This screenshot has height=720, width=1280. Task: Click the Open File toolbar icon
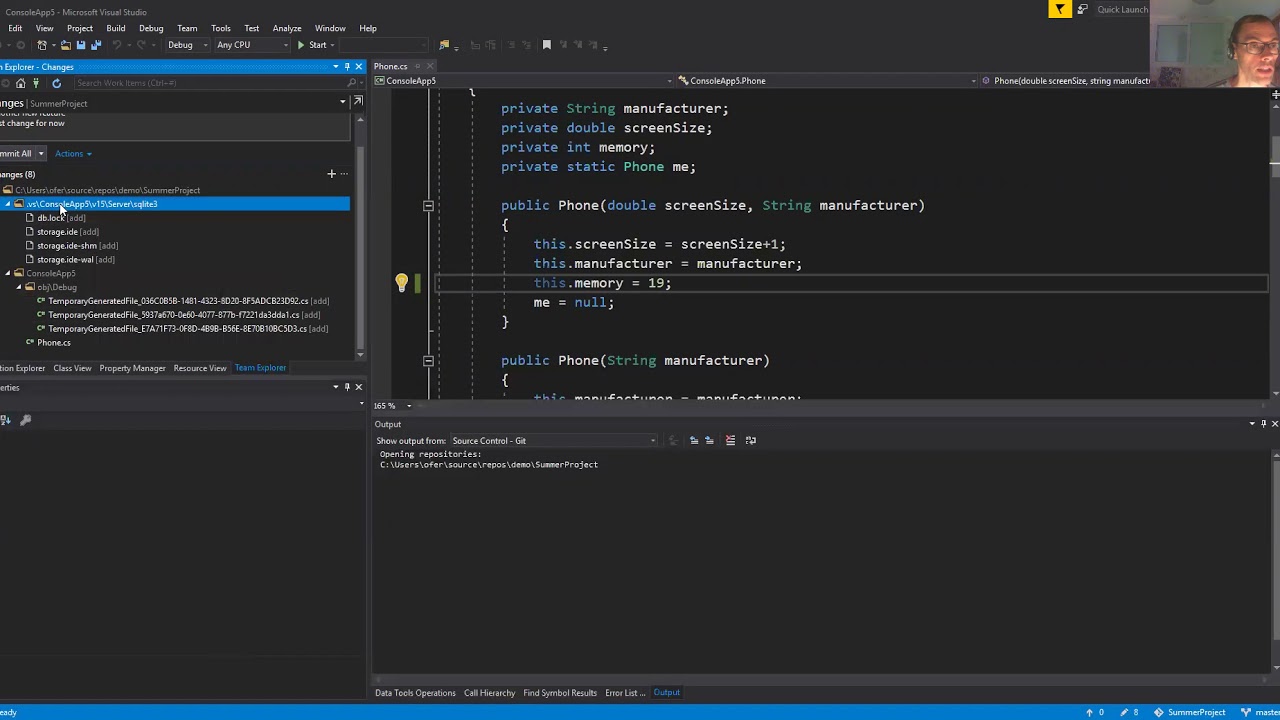(66, 45)
